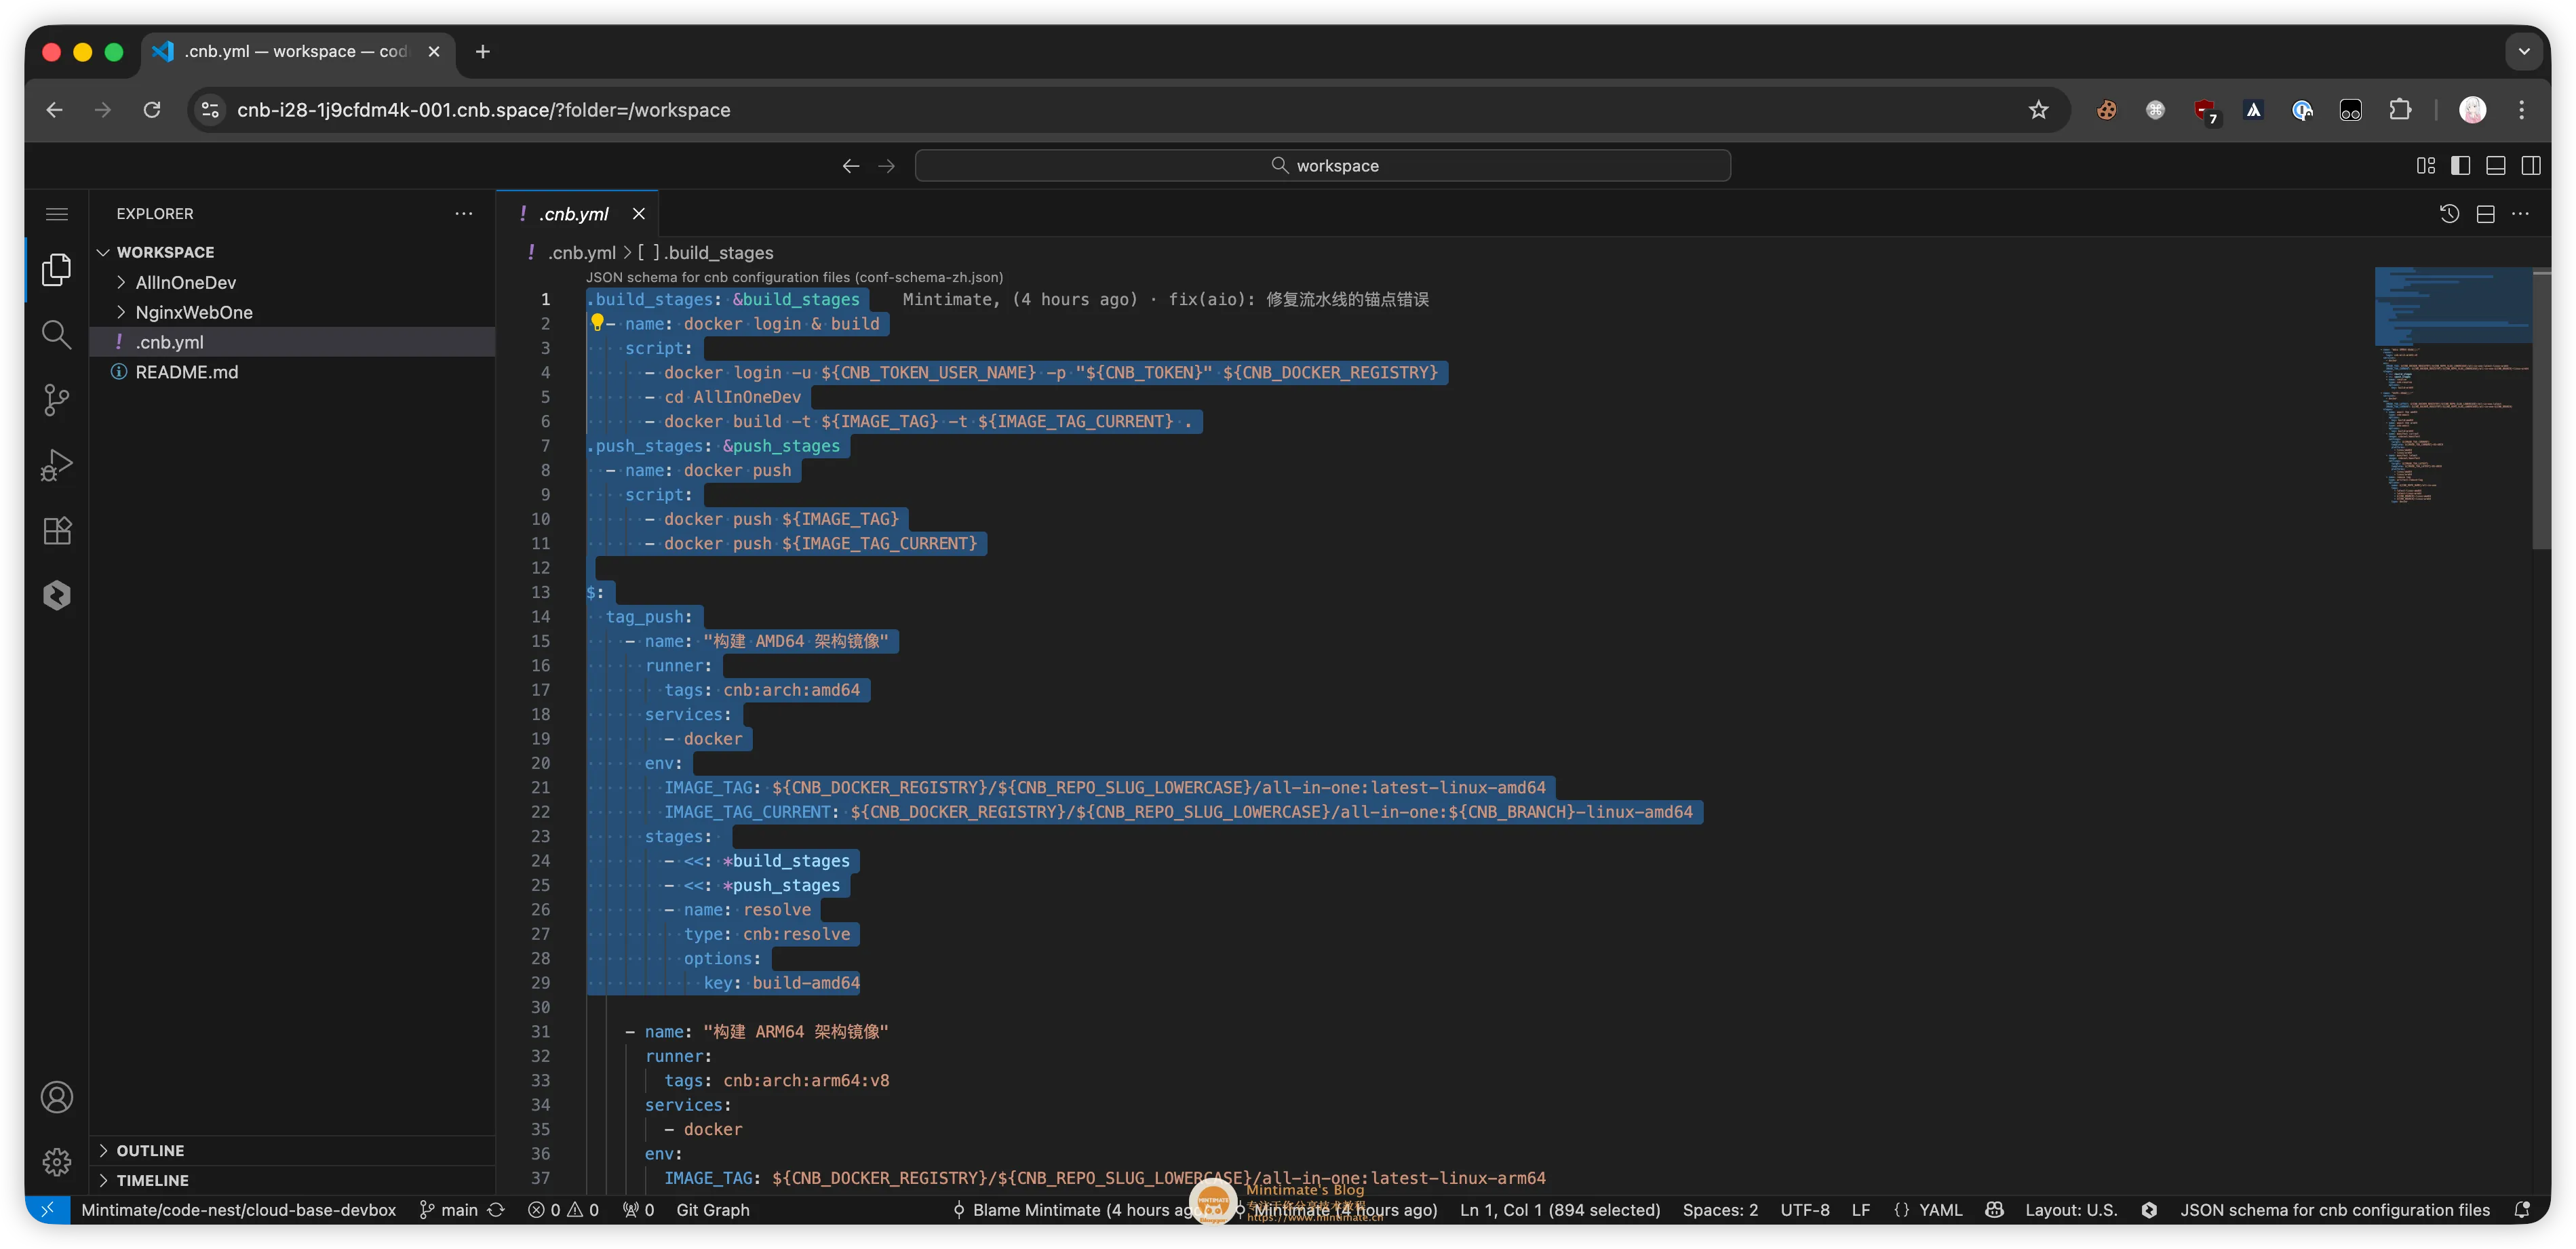Click the Accounts icon in activity bar
The image size is (2576, 1249).
tap(56, 1097)
